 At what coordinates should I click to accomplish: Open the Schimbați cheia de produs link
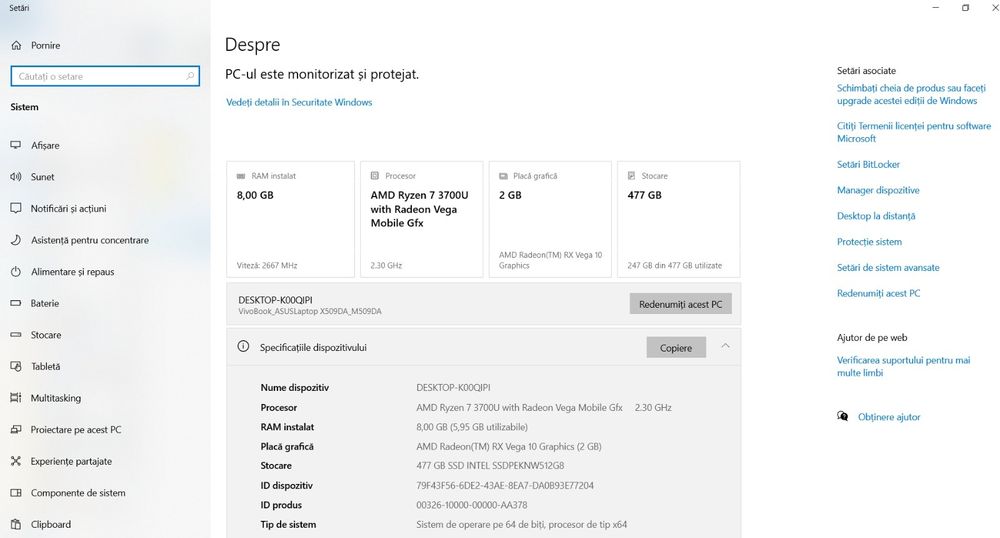pyautogui.click(x=911, y=94)
